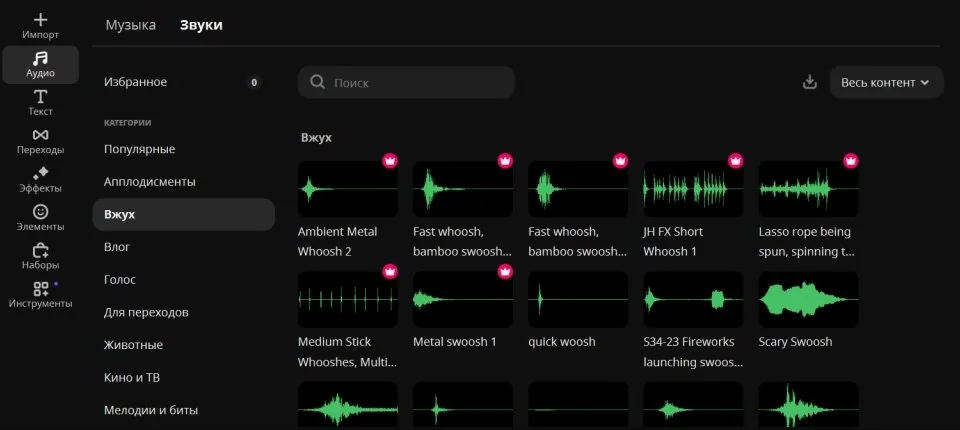
Task: Open the Инструменты panel
Action: tap(40, 294)
